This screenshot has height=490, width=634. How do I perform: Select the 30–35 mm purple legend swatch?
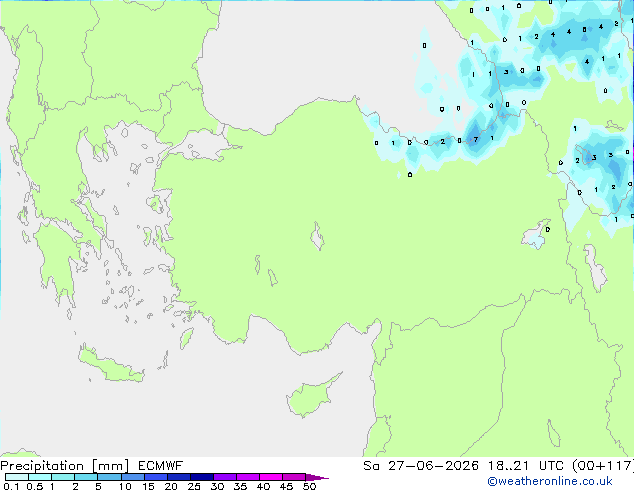pos(224,477)
